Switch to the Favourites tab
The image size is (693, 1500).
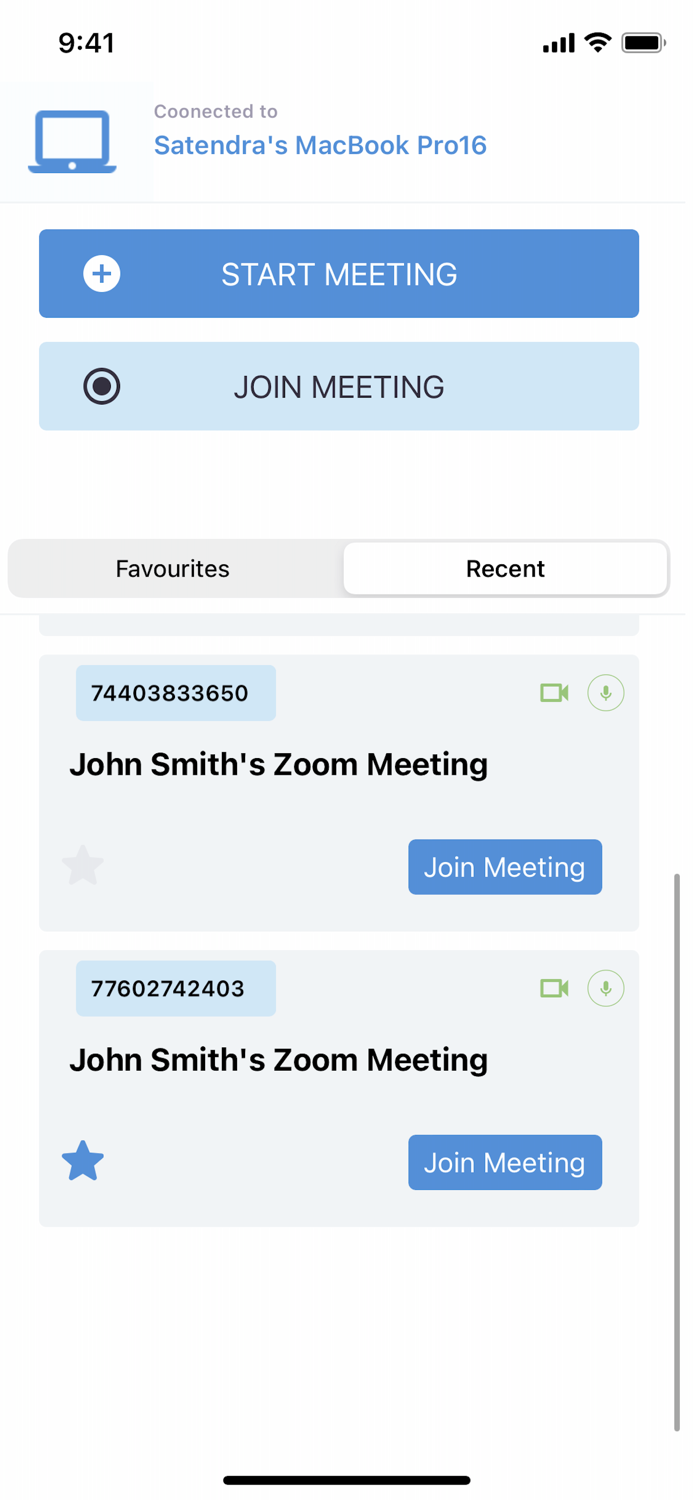pyautogui.click(x=172, y=568)
